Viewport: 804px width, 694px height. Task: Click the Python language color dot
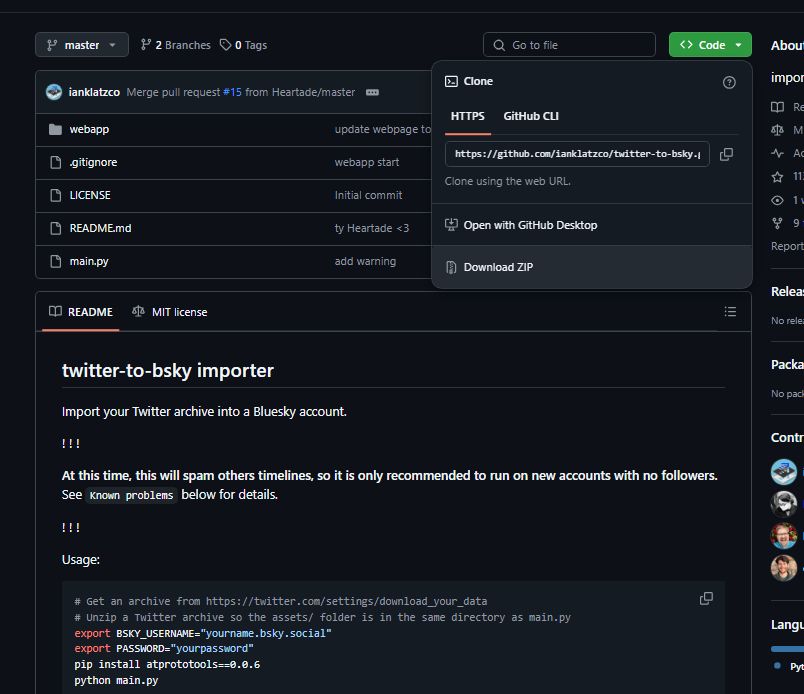pos(777,666)
